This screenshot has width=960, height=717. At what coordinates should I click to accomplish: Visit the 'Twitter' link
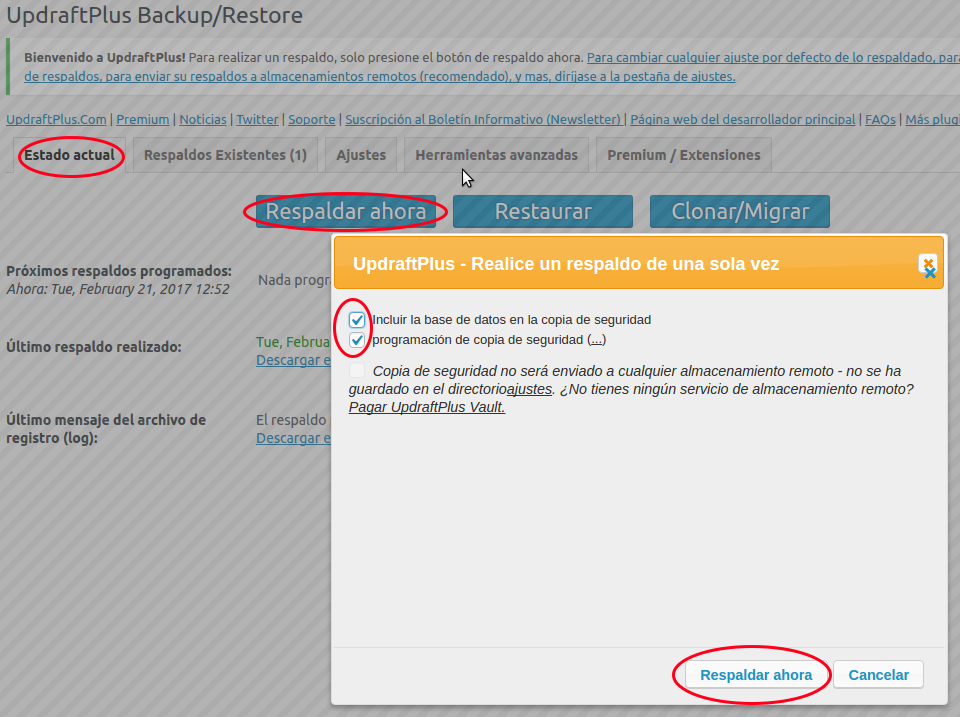[257, 119]
